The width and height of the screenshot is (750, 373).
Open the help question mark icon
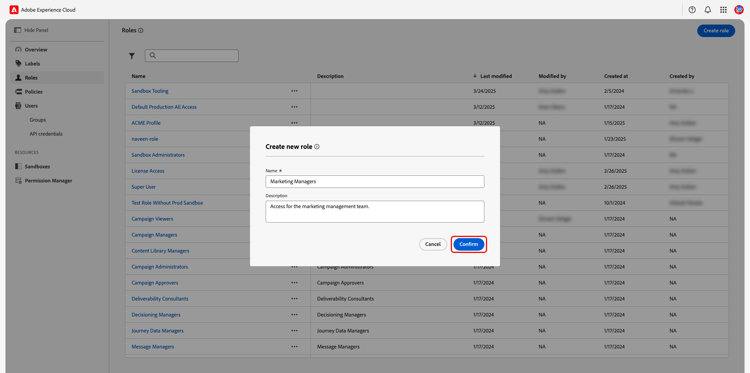[x=692, y=10]
